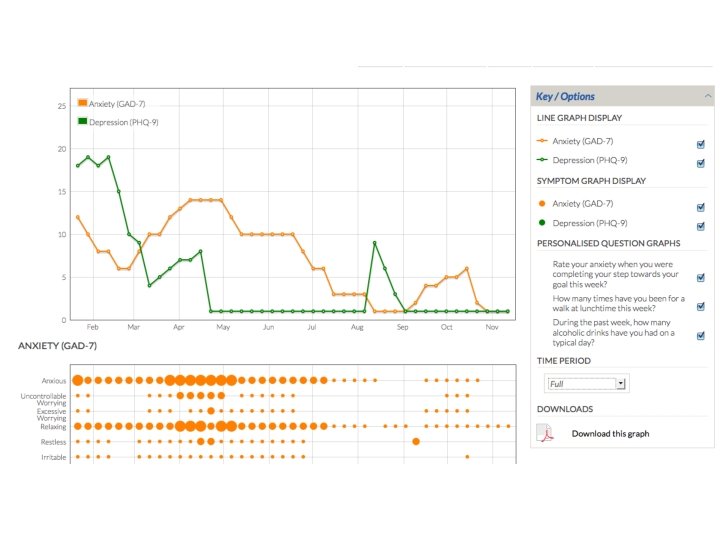Click green line marker for Depression line graph
This screenshot has height=540, width=720.
(x=542, y=160)
